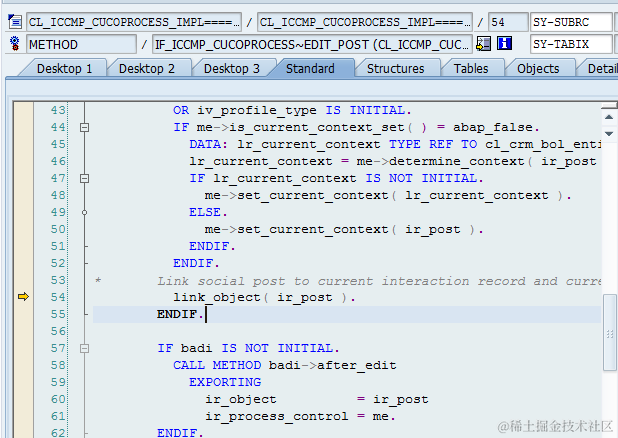618x438 pixels.
Task: Click the line number field showing 54
Action: click(x=508, y=22)
